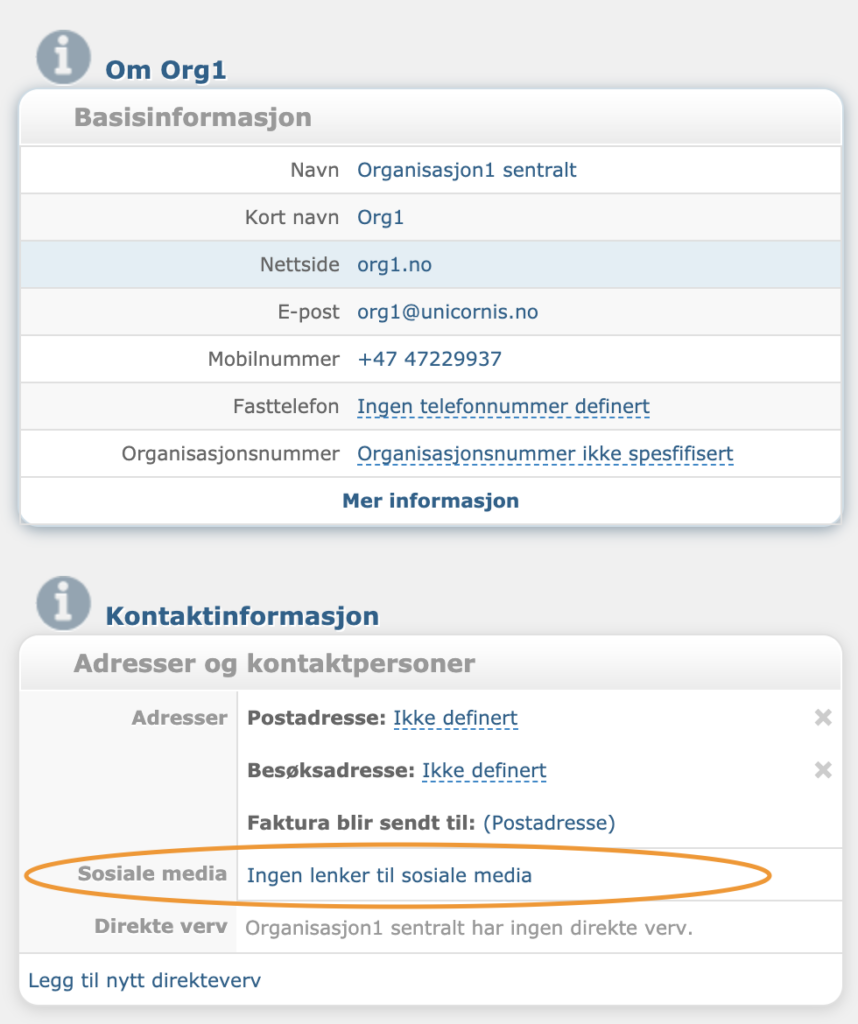Click the info icon beside Om Org1
Image resolution: width=858 pixels, height=1024 pixels.
click(63, 57)
